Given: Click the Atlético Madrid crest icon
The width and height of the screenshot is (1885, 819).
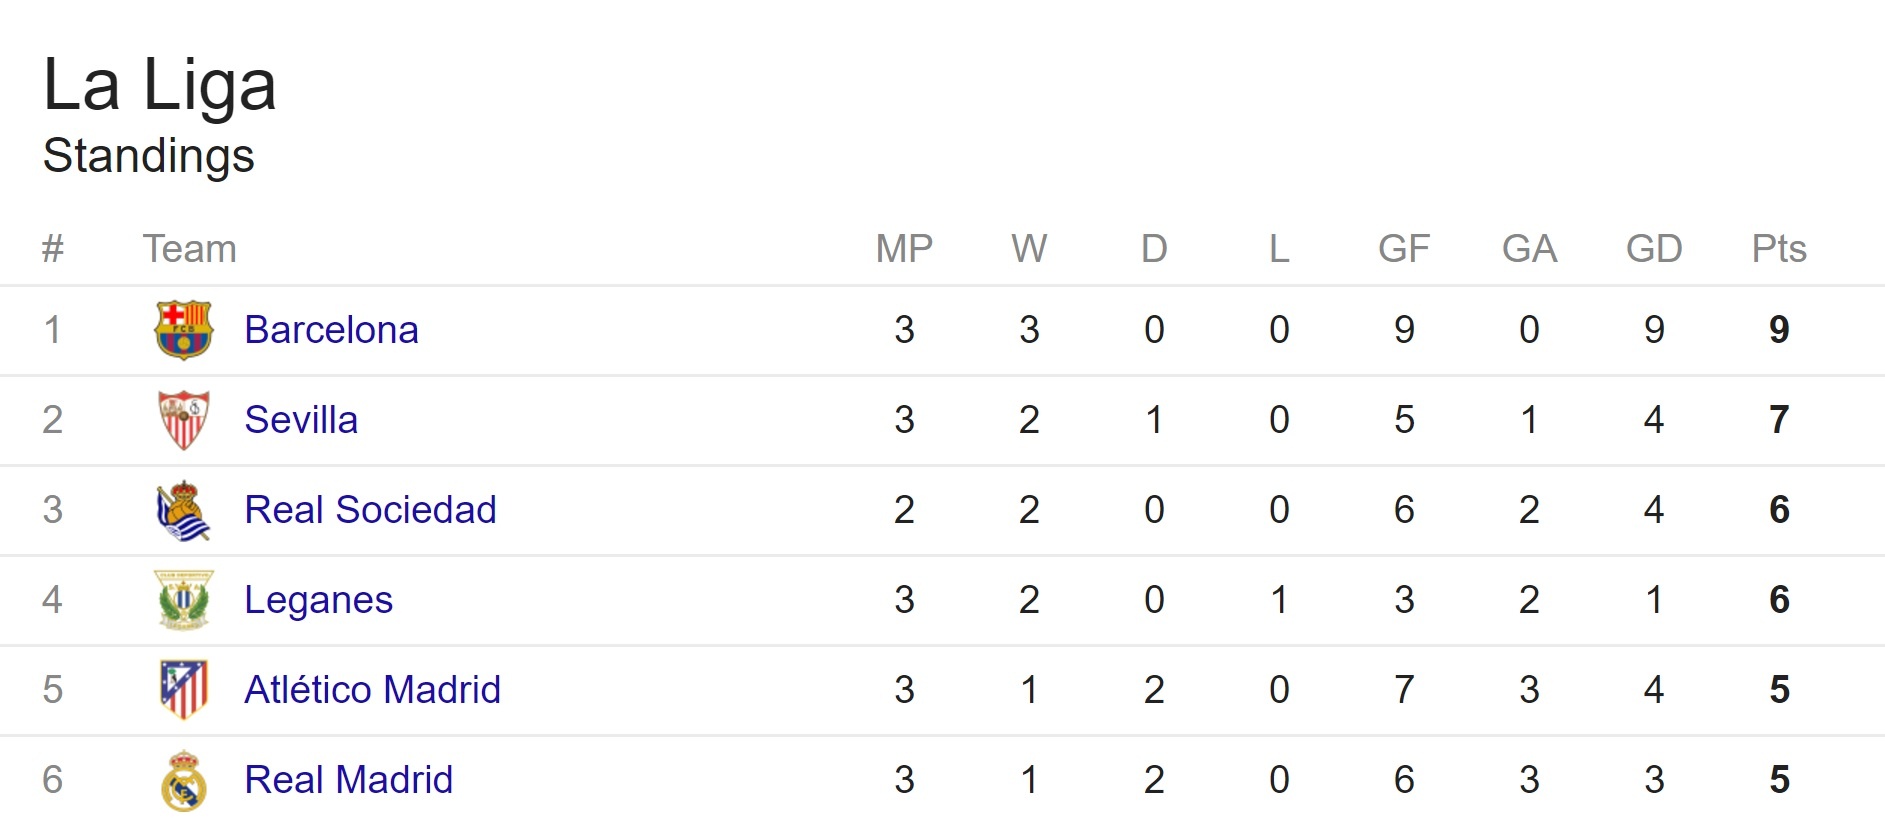Looking at the screenshot, I should coord(184,690).
